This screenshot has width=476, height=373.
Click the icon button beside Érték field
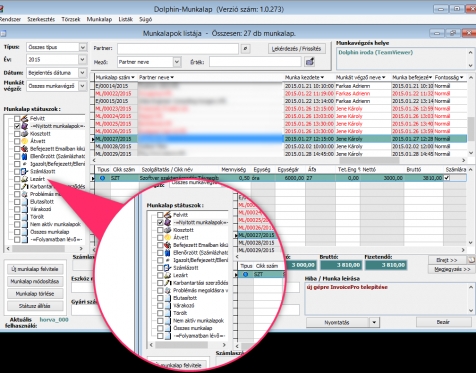[x=310, y=62]
